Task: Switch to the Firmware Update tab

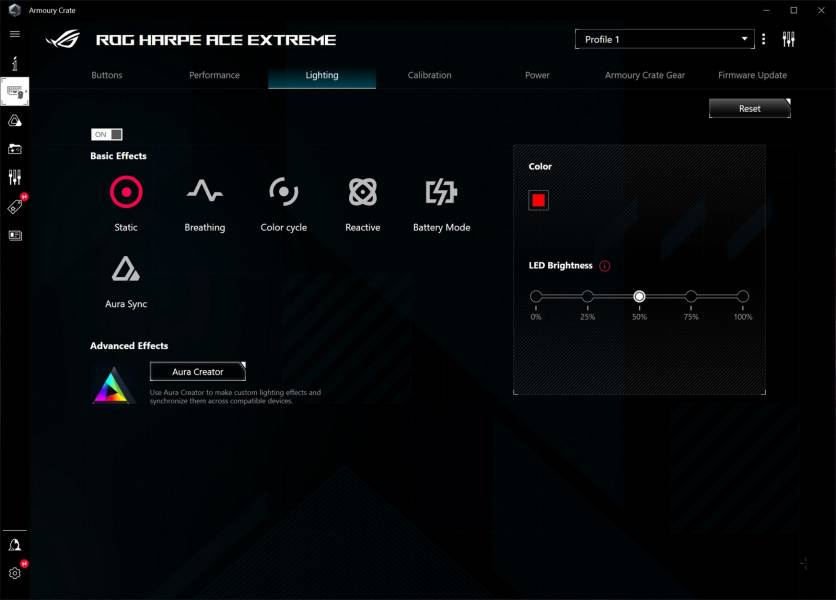Action: click(752, 75)
